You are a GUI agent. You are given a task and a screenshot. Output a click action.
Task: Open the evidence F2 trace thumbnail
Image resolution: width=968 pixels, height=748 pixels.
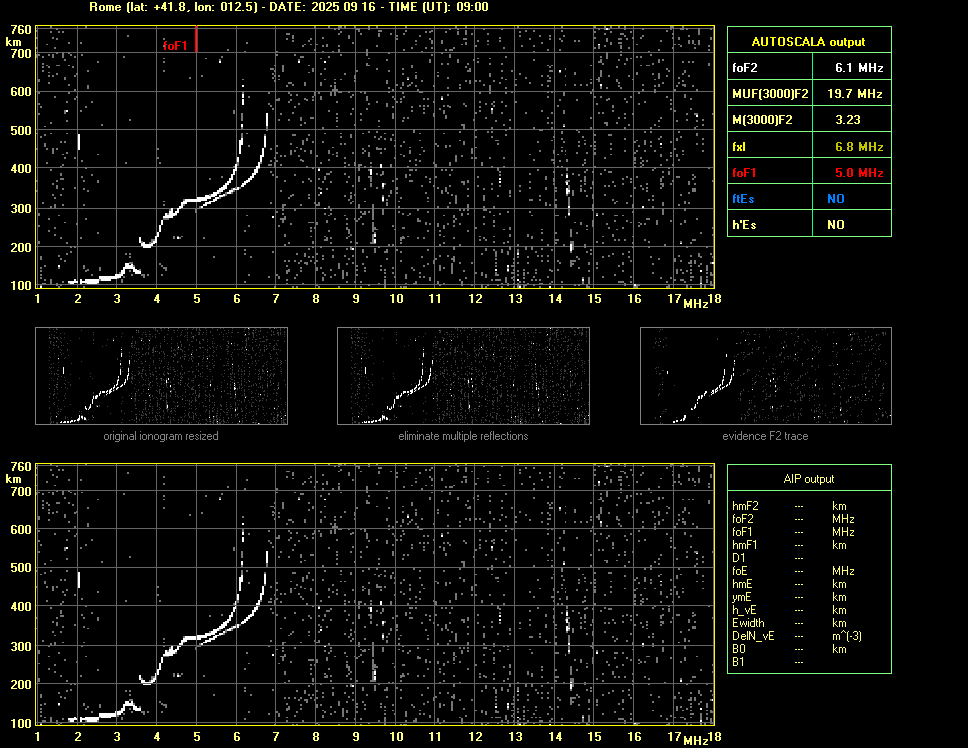point(766,376)
